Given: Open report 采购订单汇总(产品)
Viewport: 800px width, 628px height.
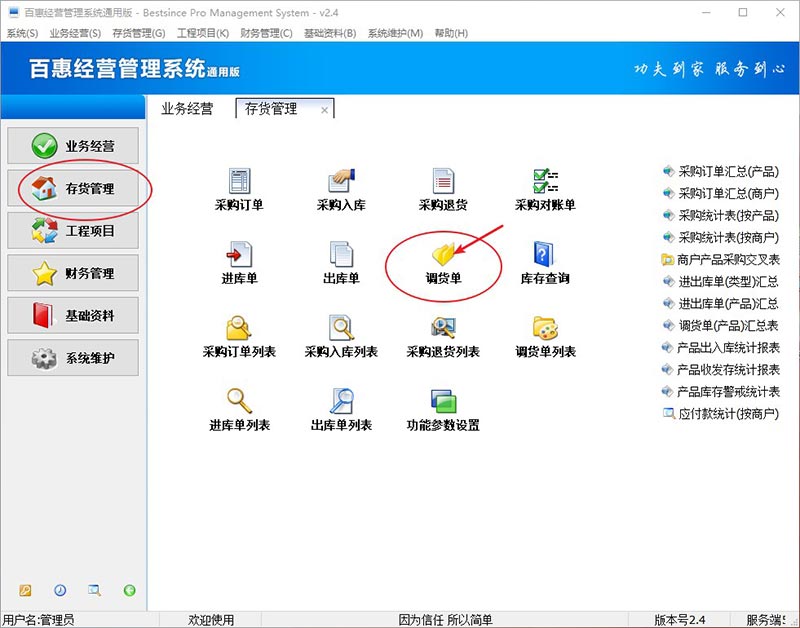Looking at the screenshot, I should point(721,171).
